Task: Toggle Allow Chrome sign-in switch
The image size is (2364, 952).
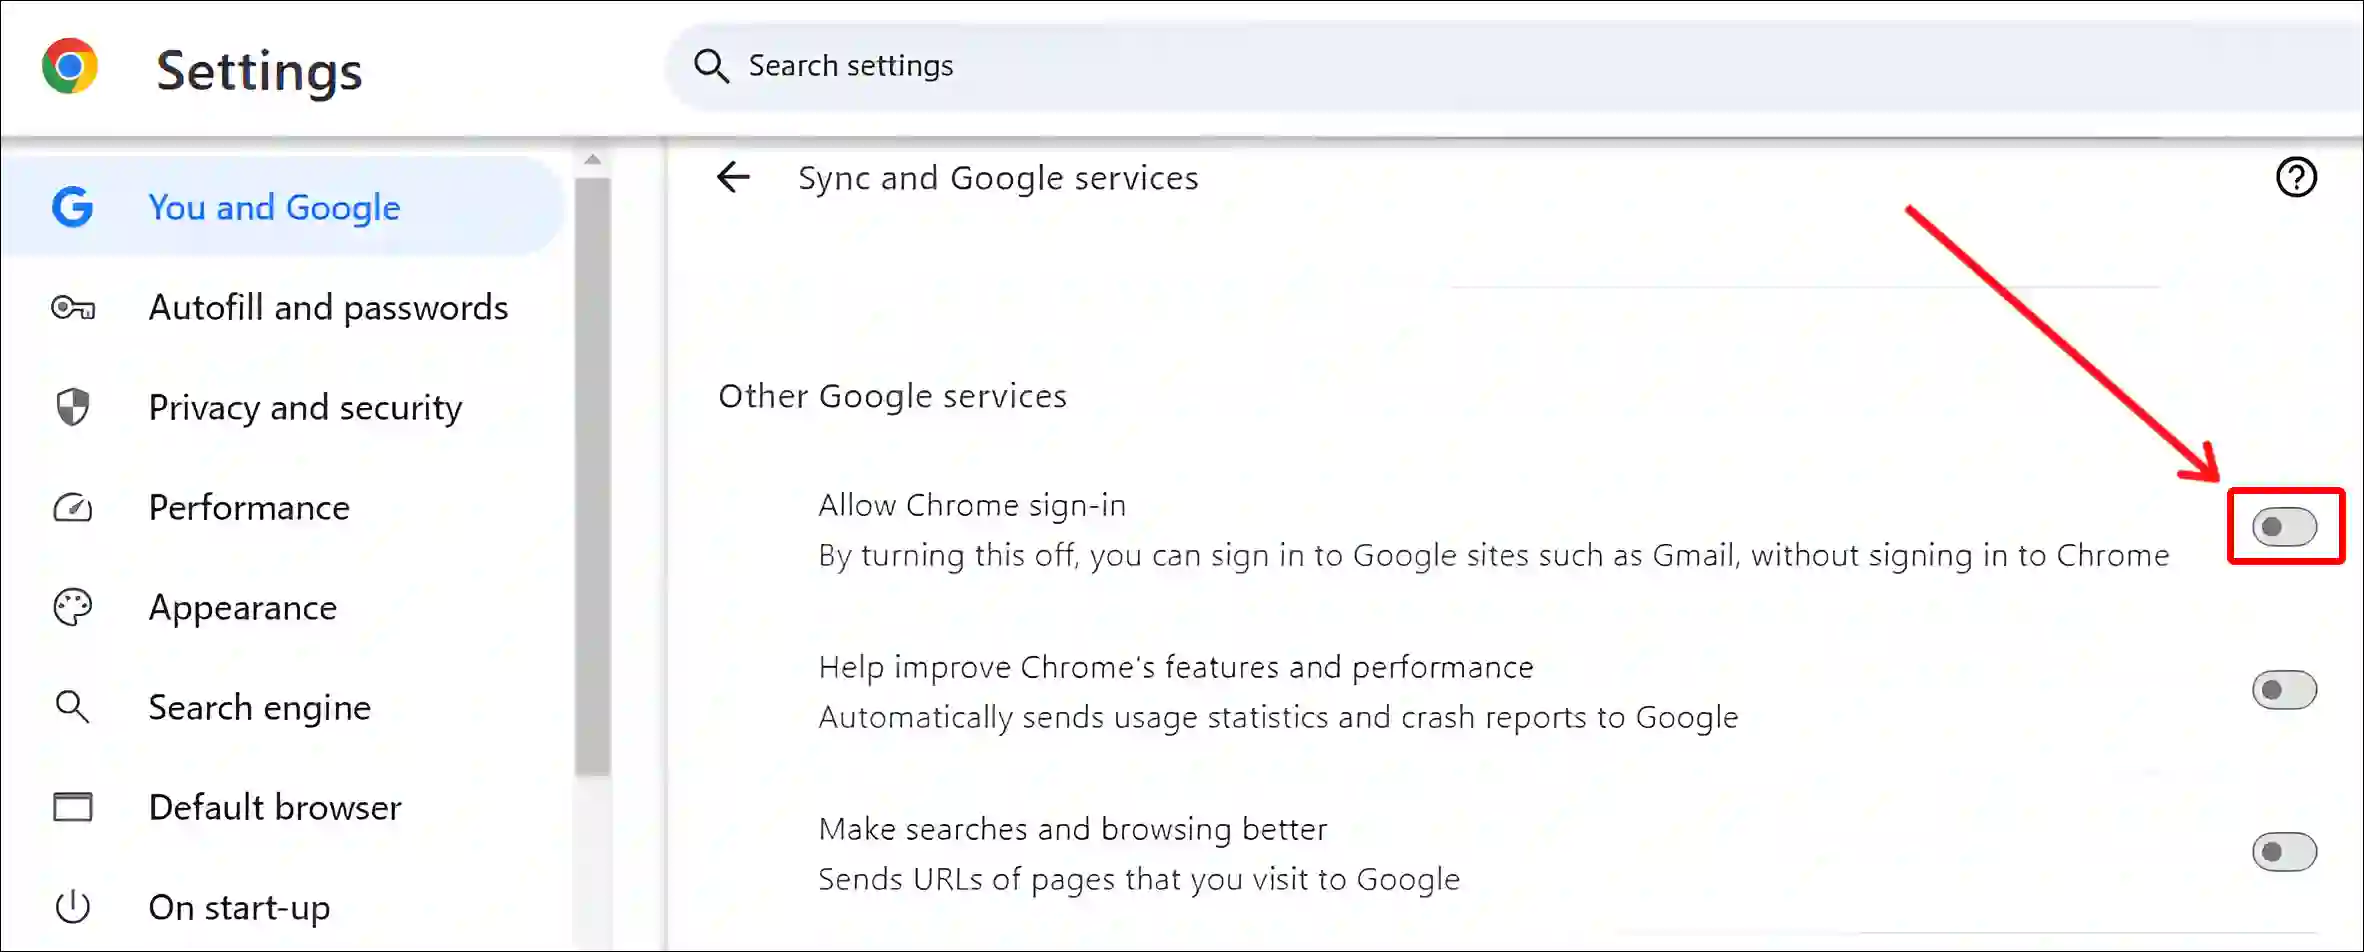Action: point(2284,527)
